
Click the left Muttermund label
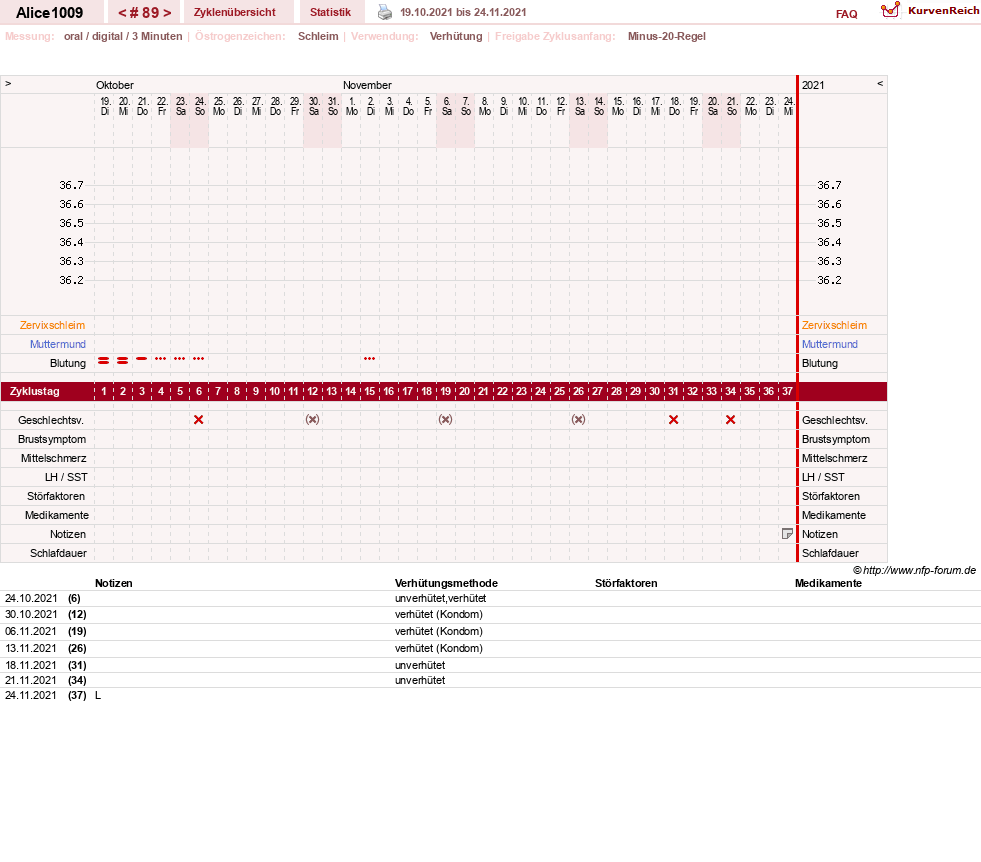(x=58, y=344)
